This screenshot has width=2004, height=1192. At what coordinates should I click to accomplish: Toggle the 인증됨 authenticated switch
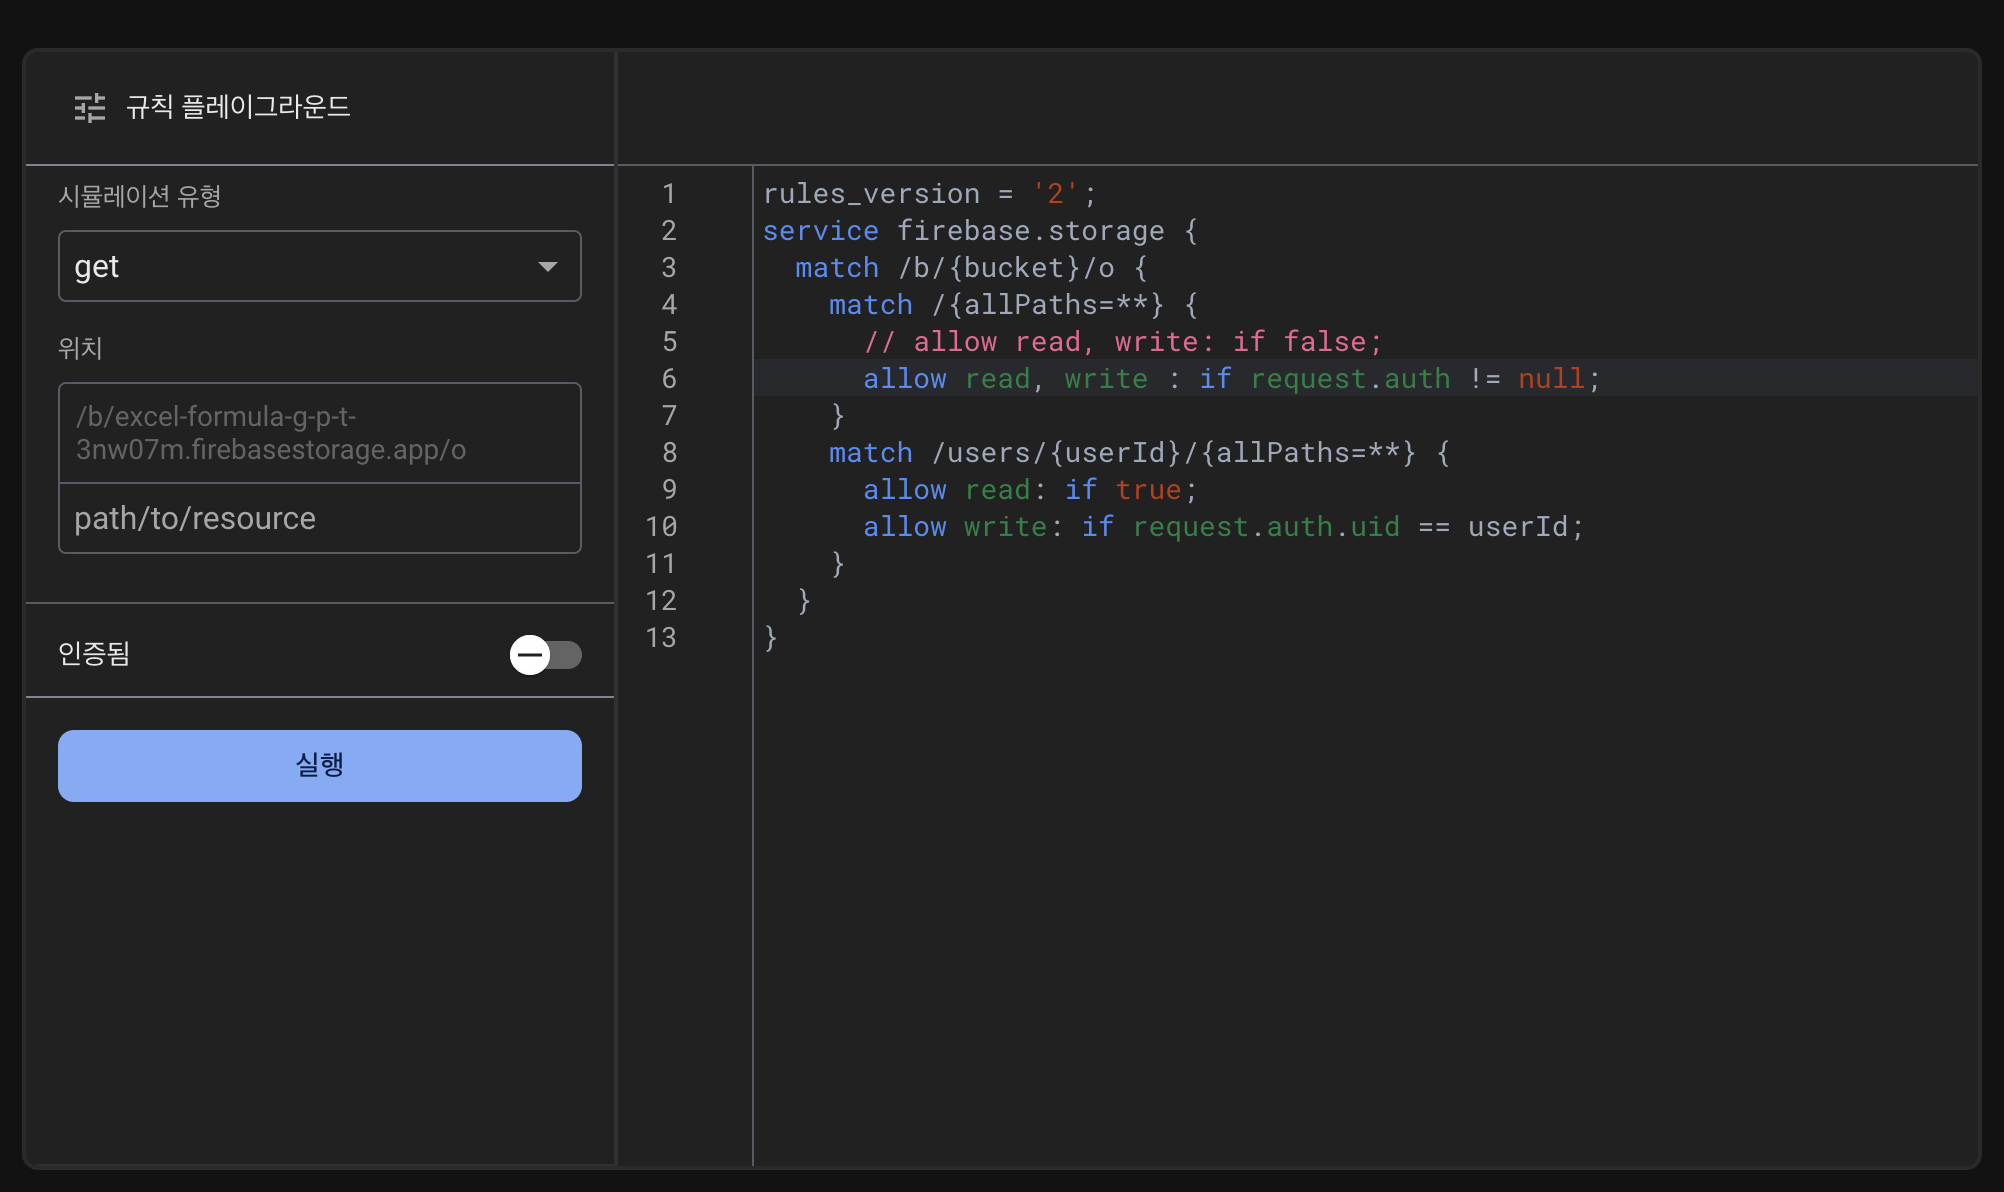pos(545,655)
